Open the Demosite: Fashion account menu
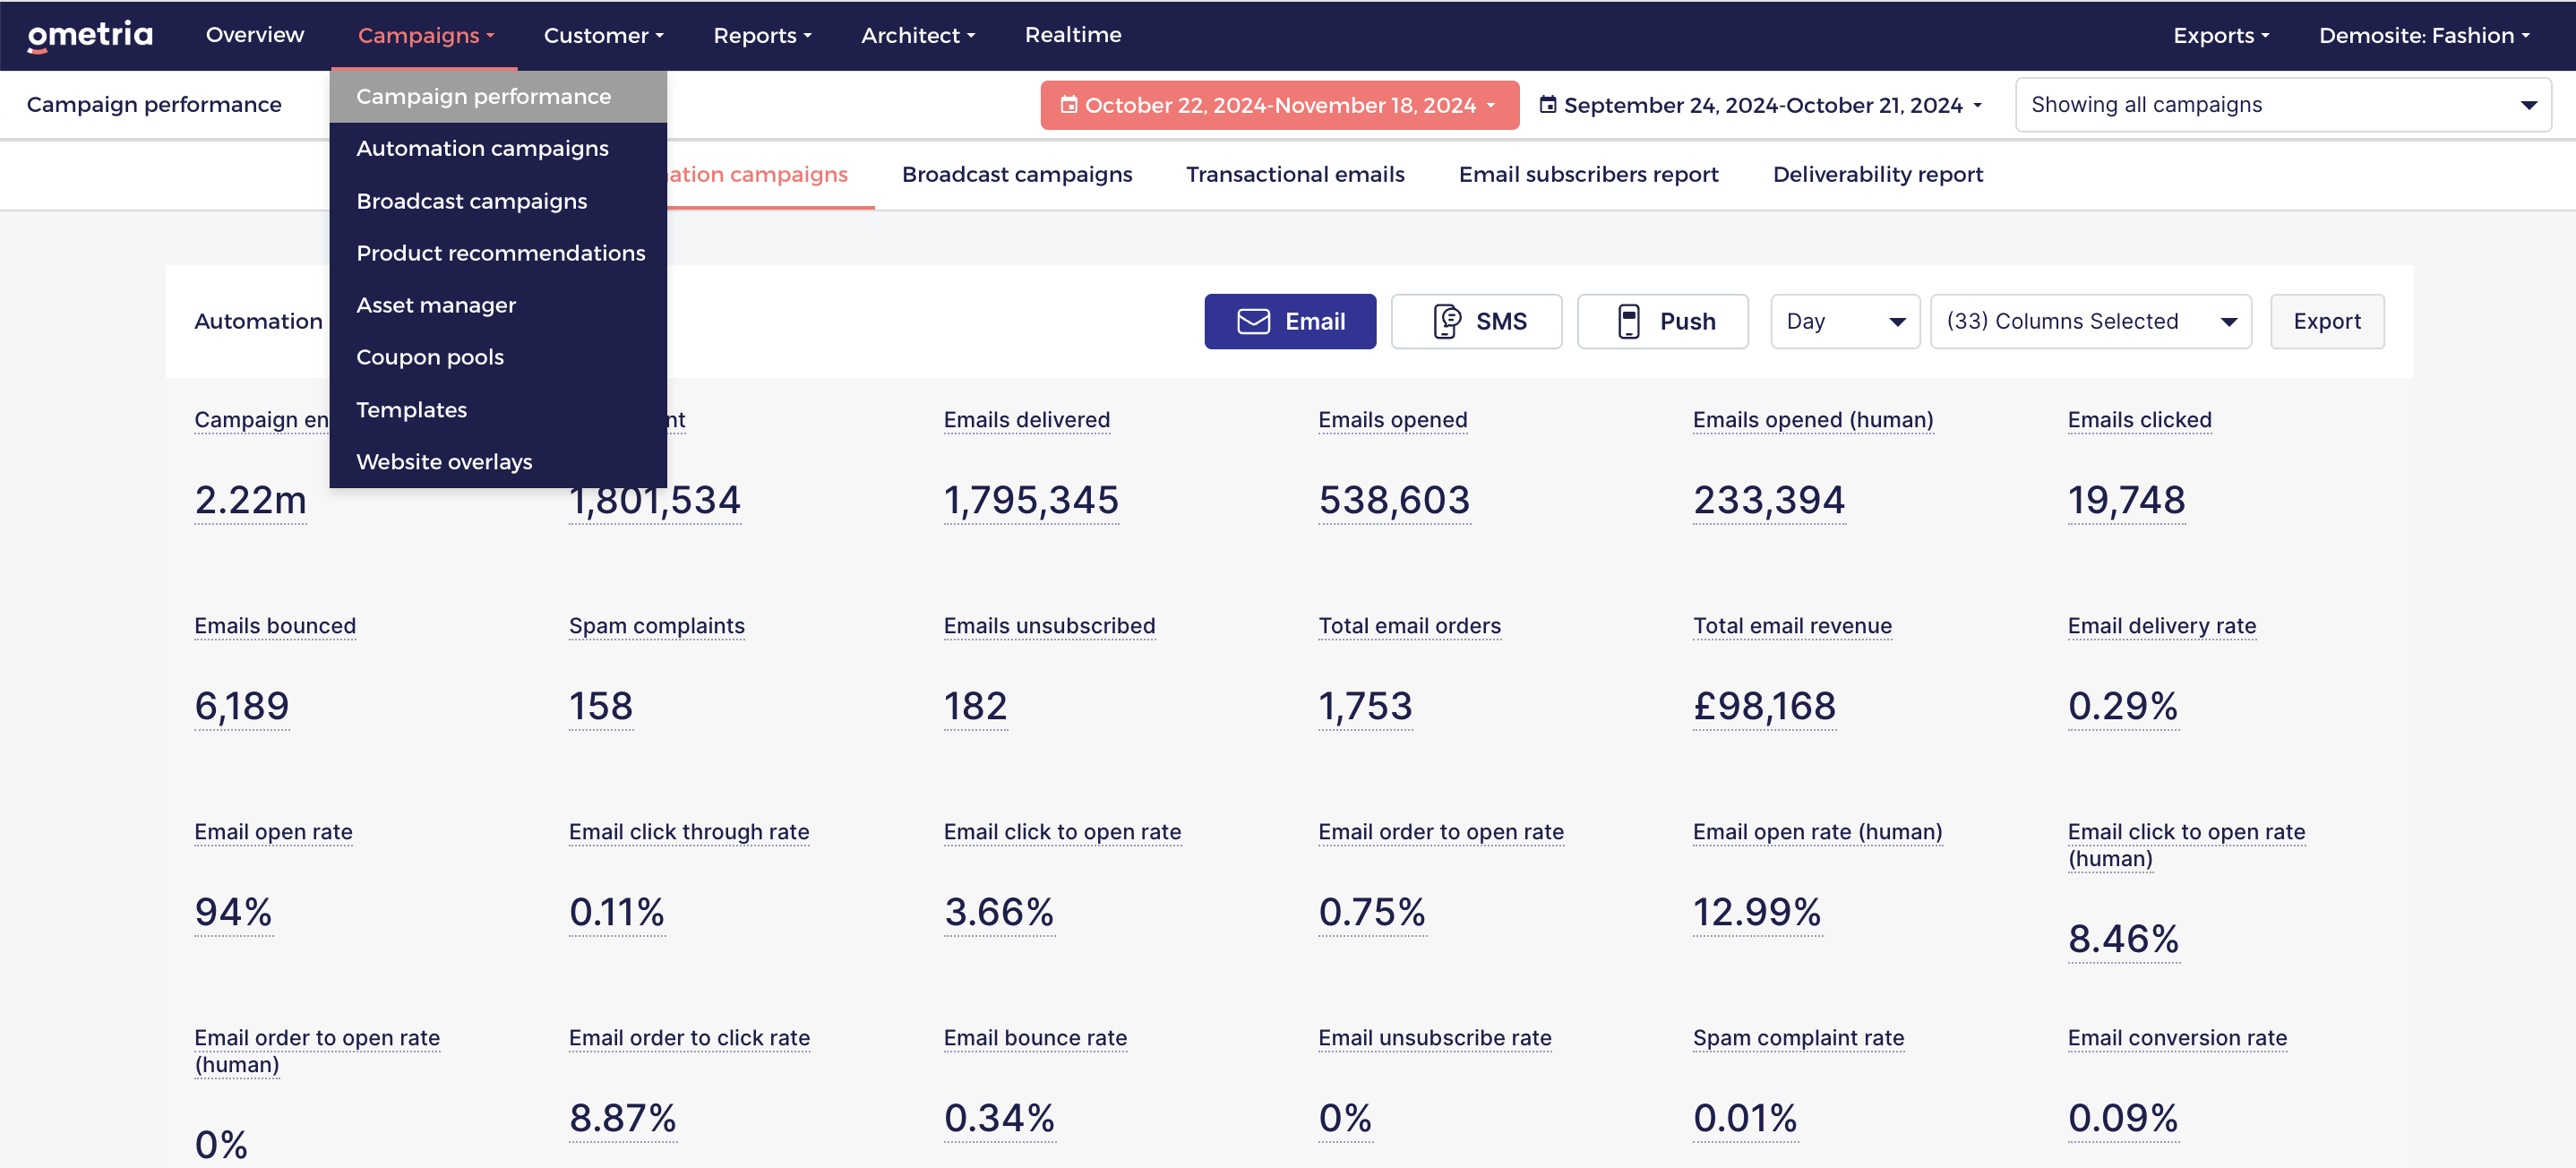The width and height of the screenshot is (2576, 1168). point(2423,35)
